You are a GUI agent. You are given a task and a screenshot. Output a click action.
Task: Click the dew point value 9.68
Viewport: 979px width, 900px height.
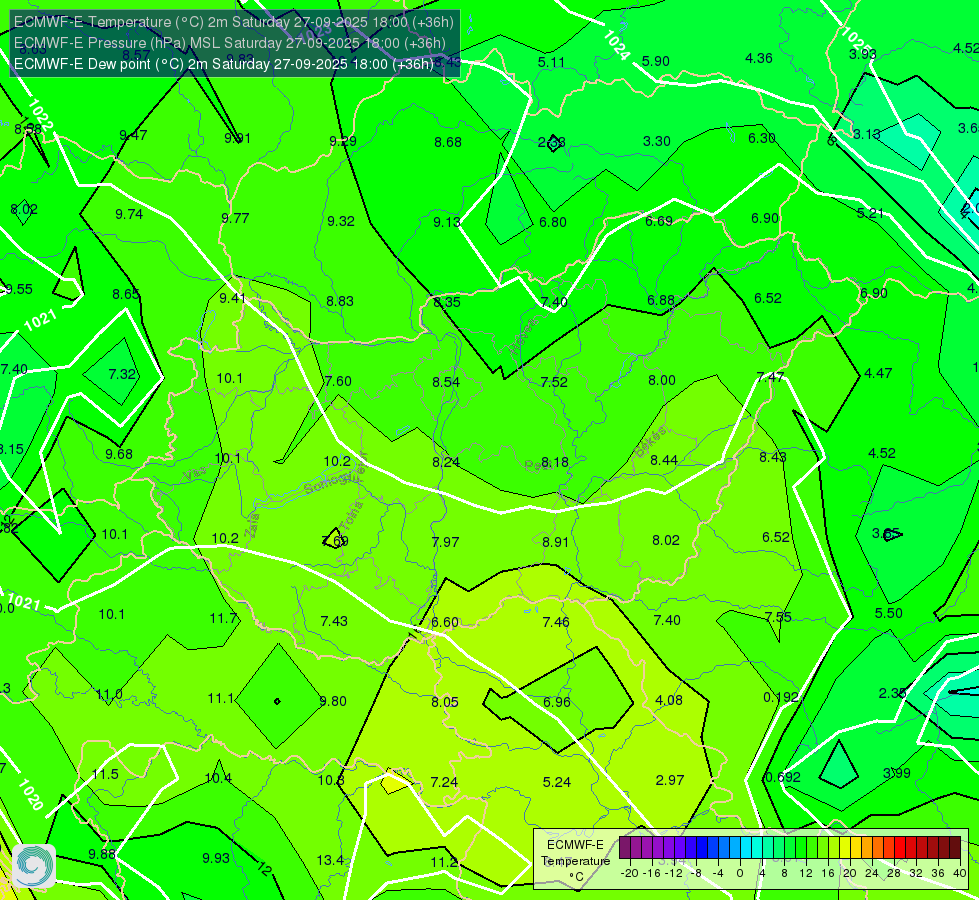coord(119,455)
